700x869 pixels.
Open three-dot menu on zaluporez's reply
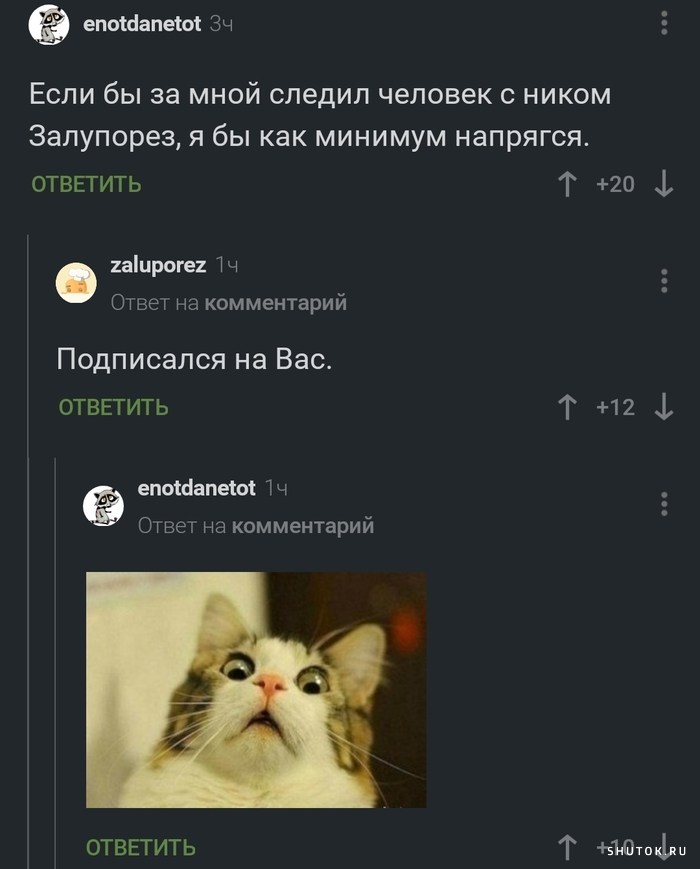click(x=664, y=281)
